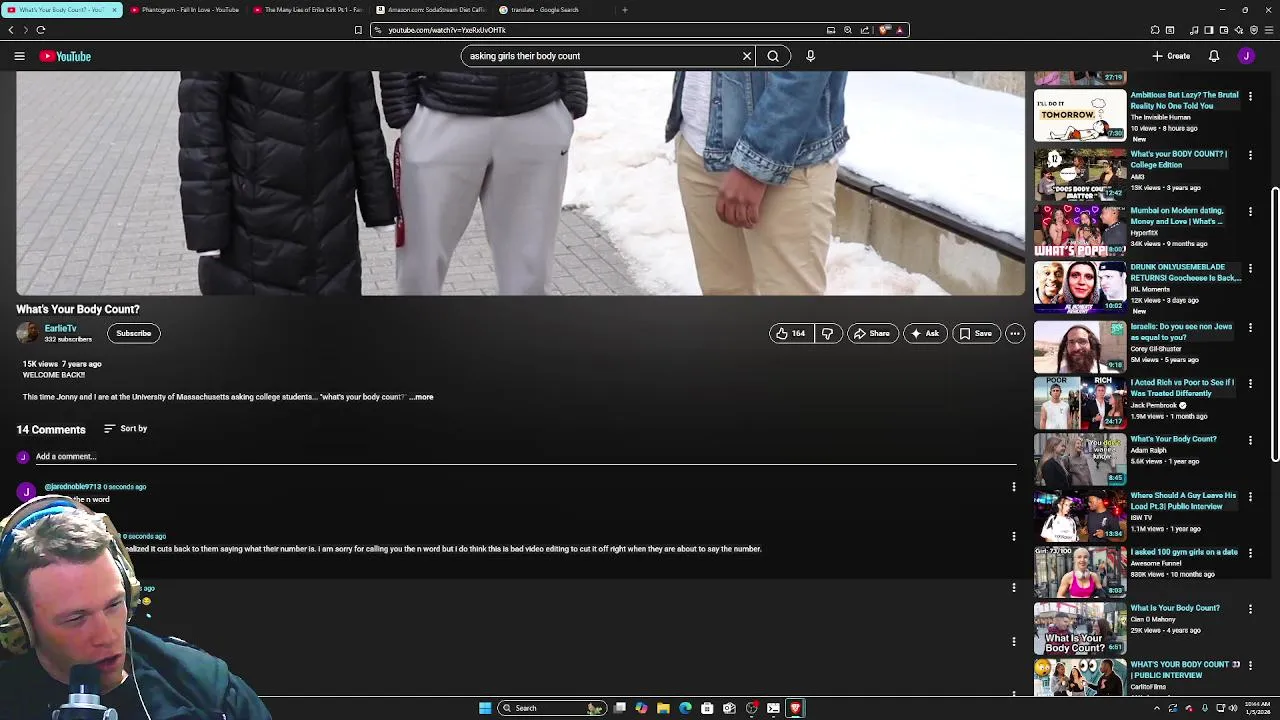Click the page vertical scrollbar

pos(1275,326)
